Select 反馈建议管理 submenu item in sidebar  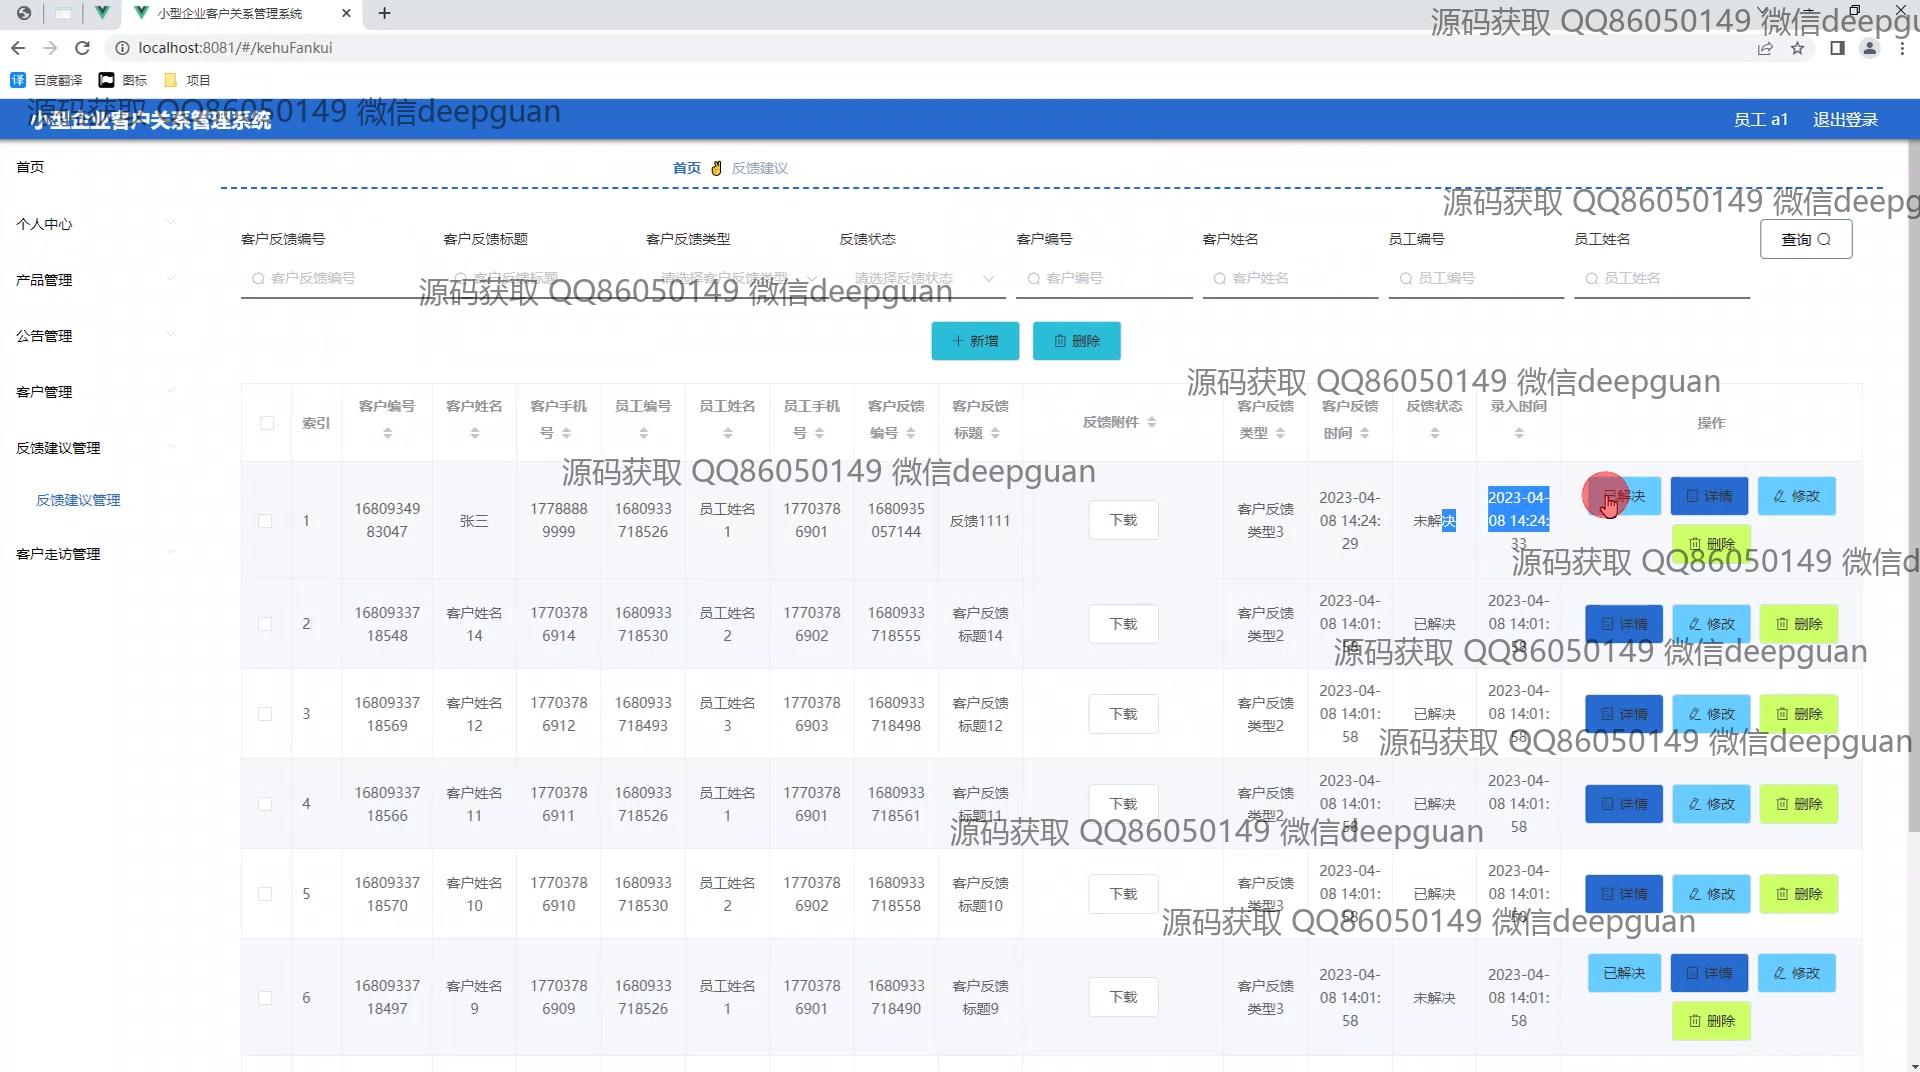coord(78,500)
